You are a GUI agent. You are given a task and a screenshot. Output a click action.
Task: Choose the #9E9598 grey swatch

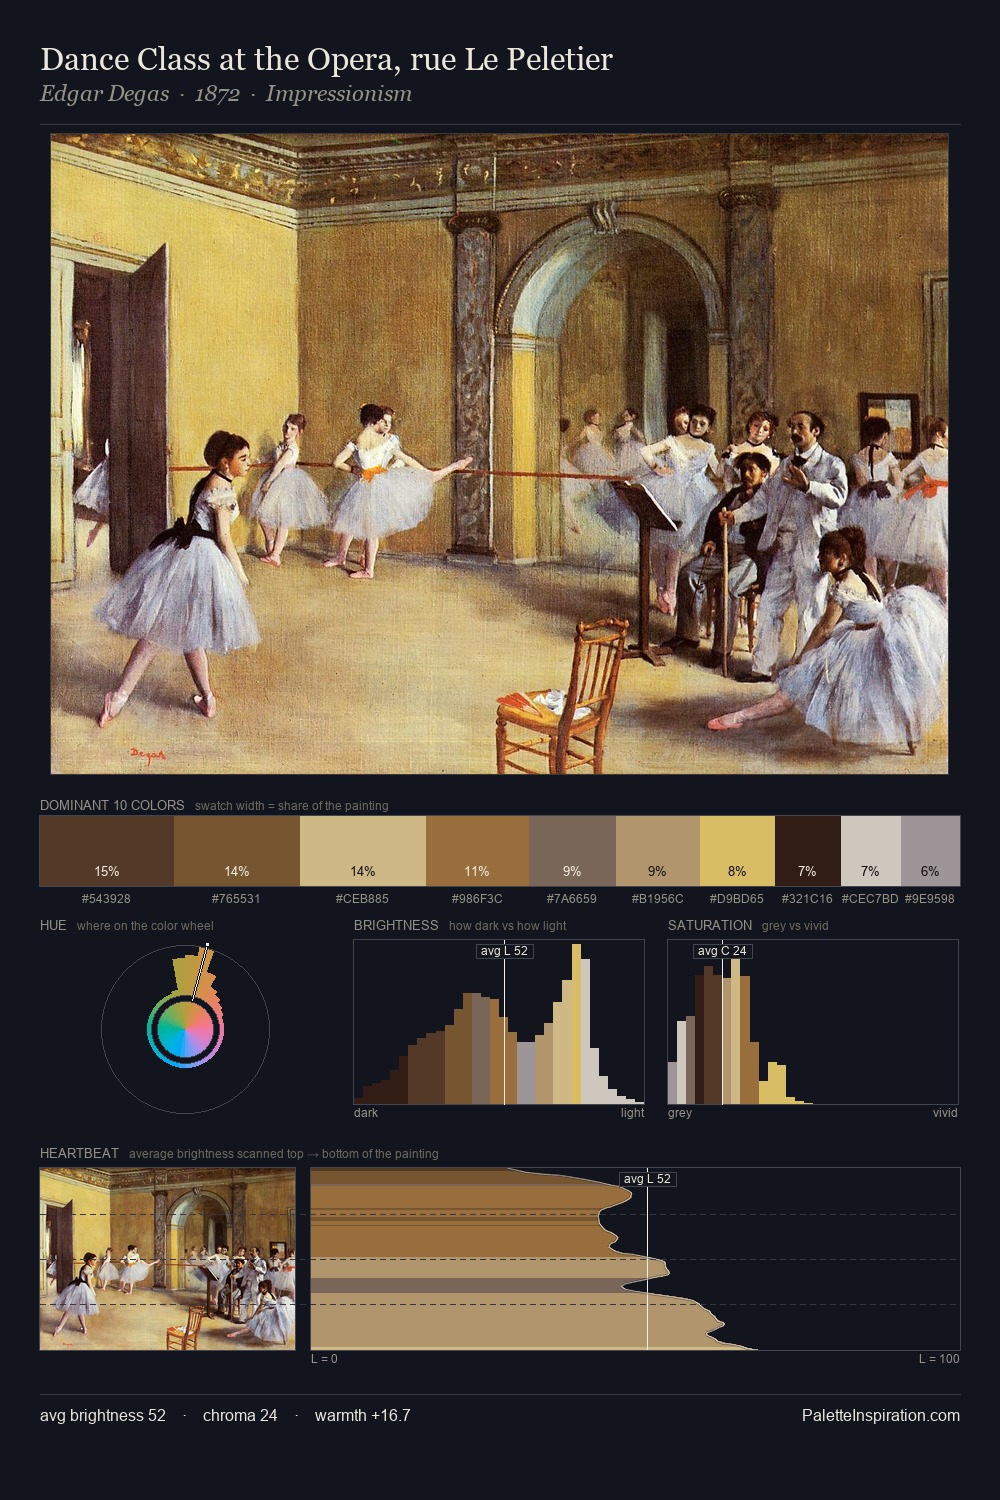click(930, 851)
